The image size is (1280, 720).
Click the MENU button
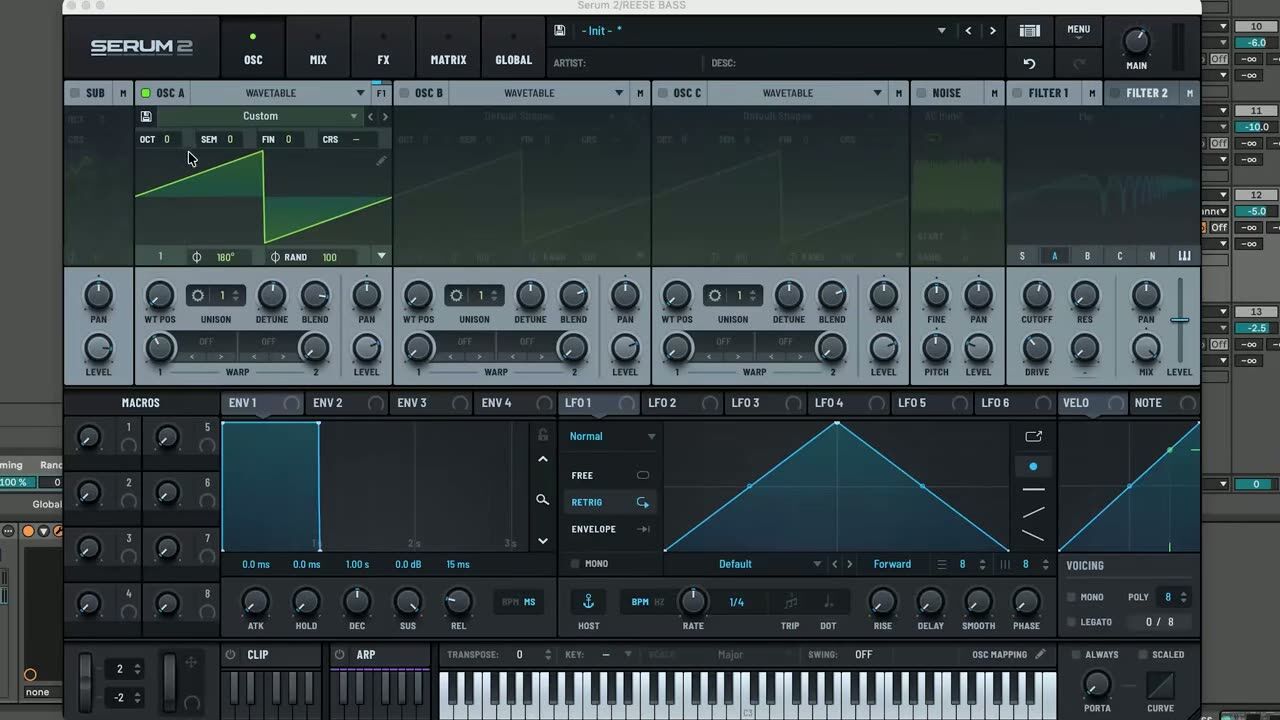1078,30
